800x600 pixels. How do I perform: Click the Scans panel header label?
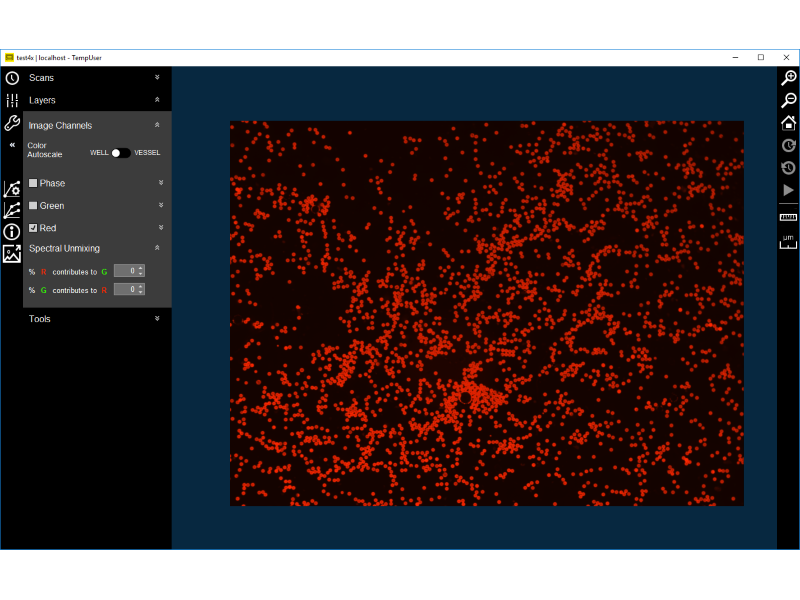[41, 78]
